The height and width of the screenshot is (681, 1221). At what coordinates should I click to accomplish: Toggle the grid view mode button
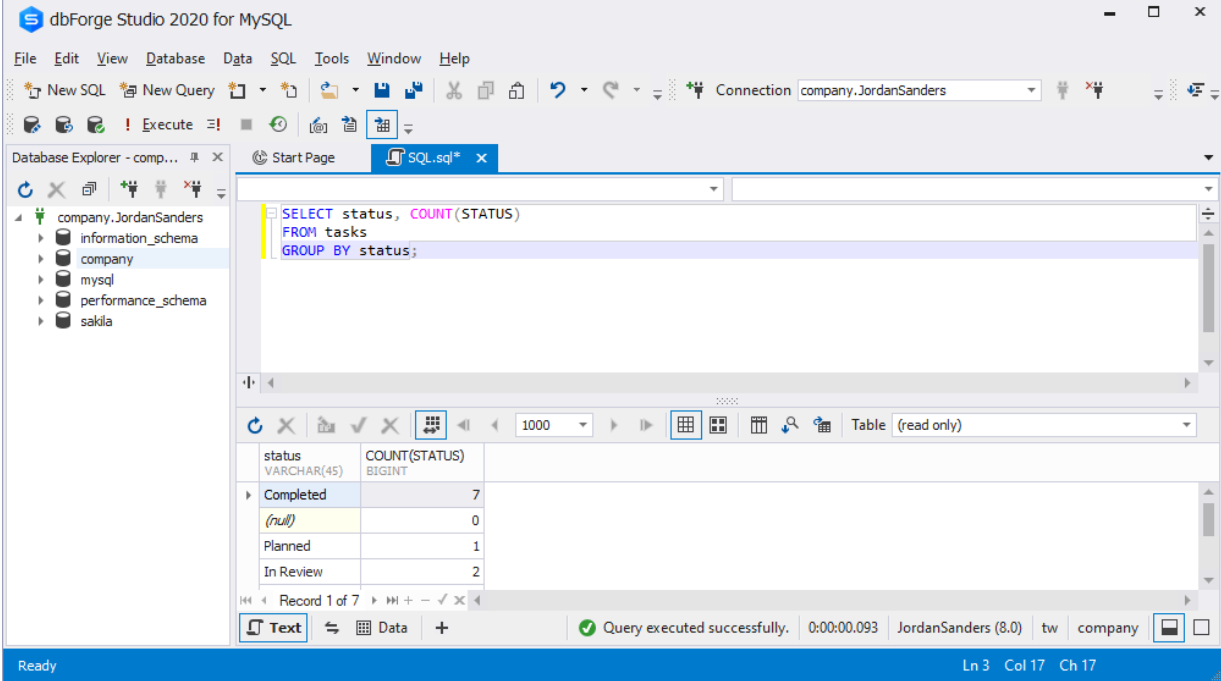click(685, 425)
